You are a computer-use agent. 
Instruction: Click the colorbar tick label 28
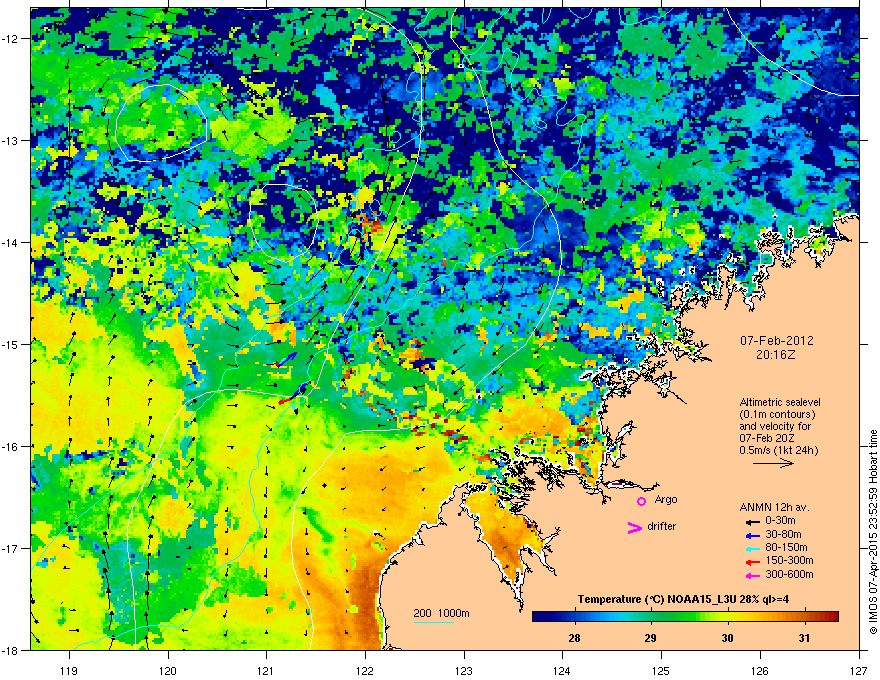(x=574, y=638)
